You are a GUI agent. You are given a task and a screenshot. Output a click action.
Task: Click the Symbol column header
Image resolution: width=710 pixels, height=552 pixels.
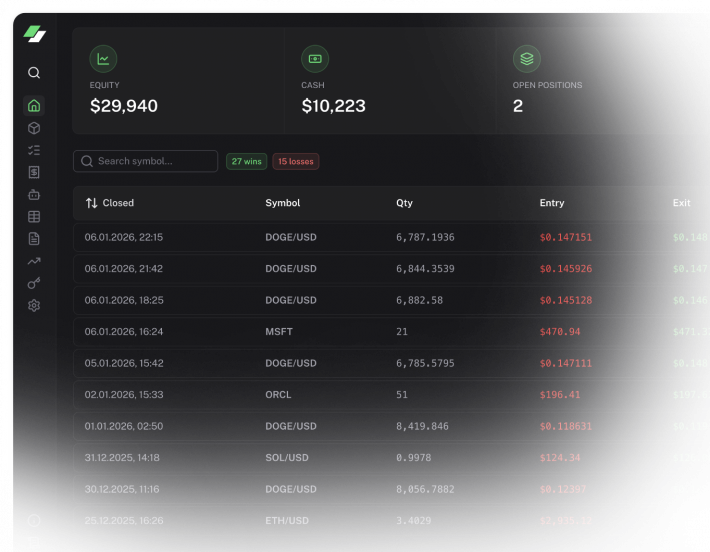pos(282,203)
